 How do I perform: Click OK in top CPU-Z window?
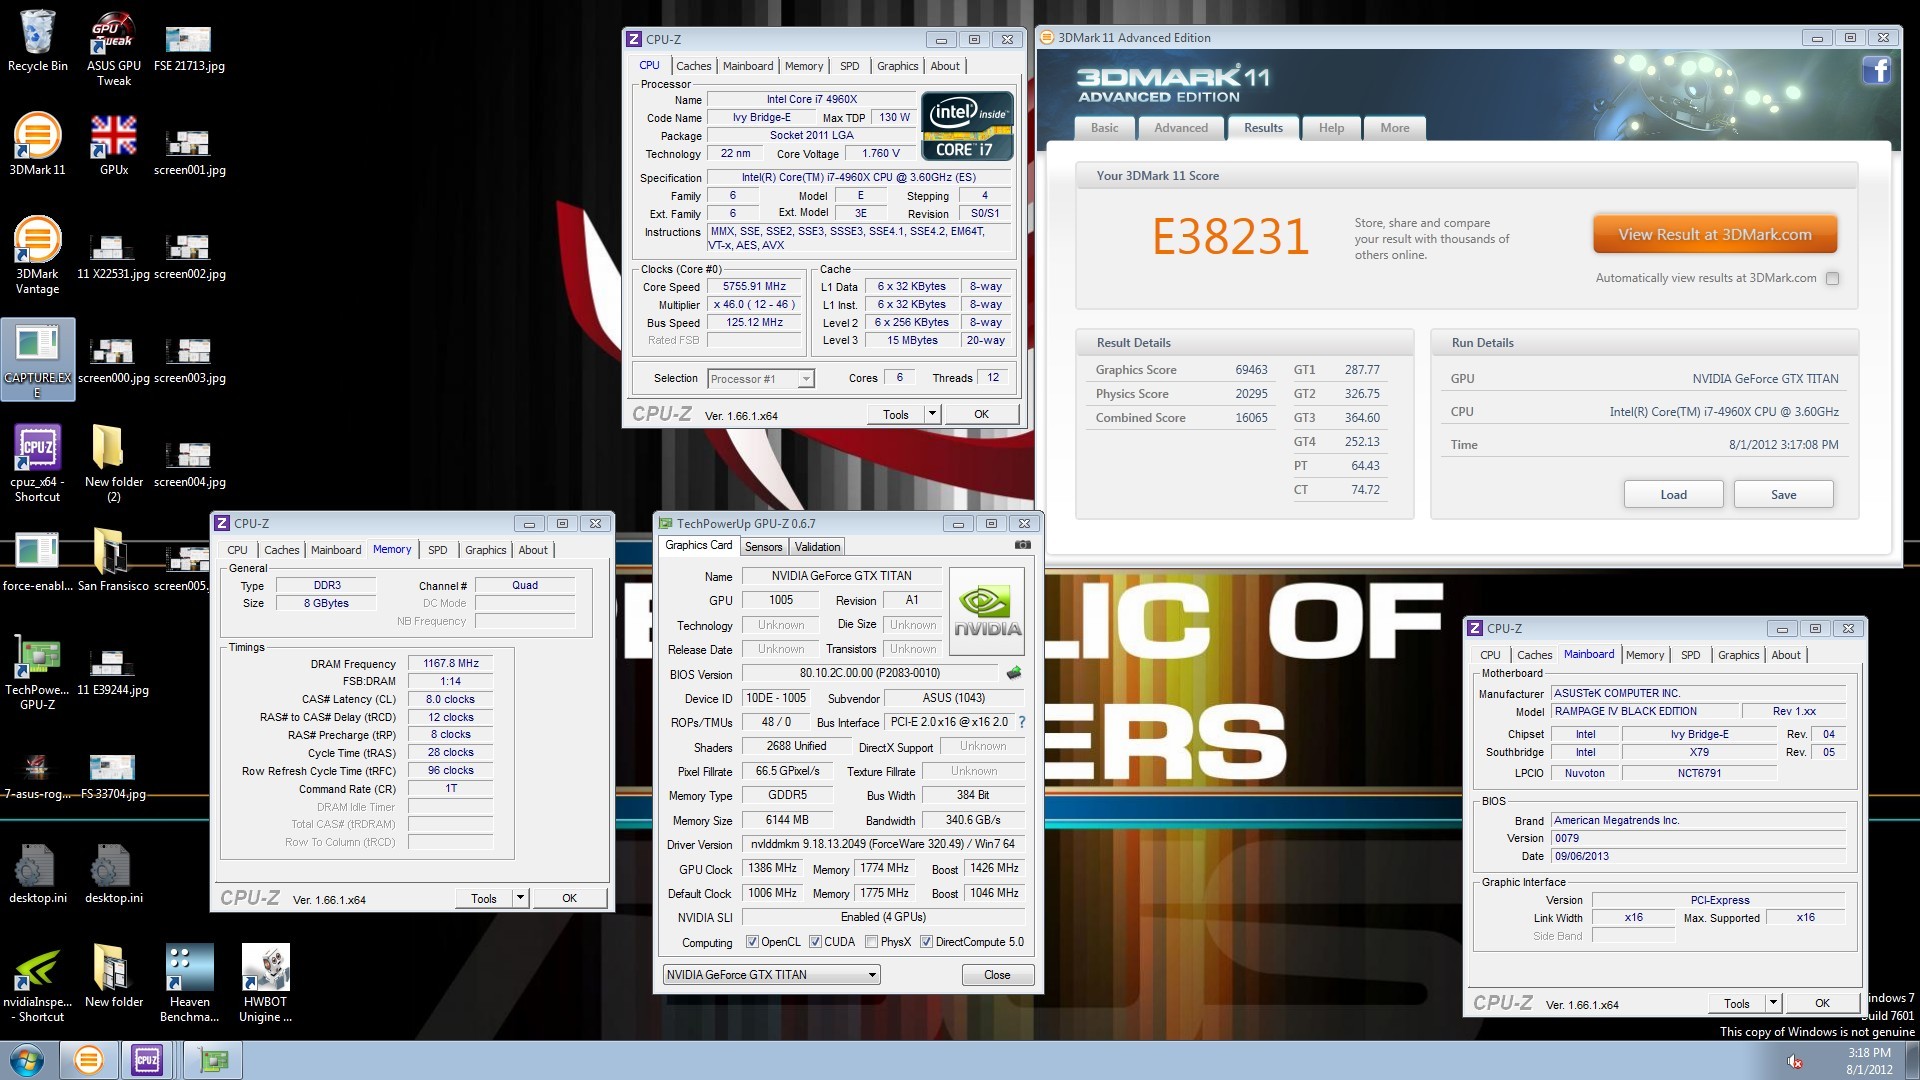(x=981, y=414)
